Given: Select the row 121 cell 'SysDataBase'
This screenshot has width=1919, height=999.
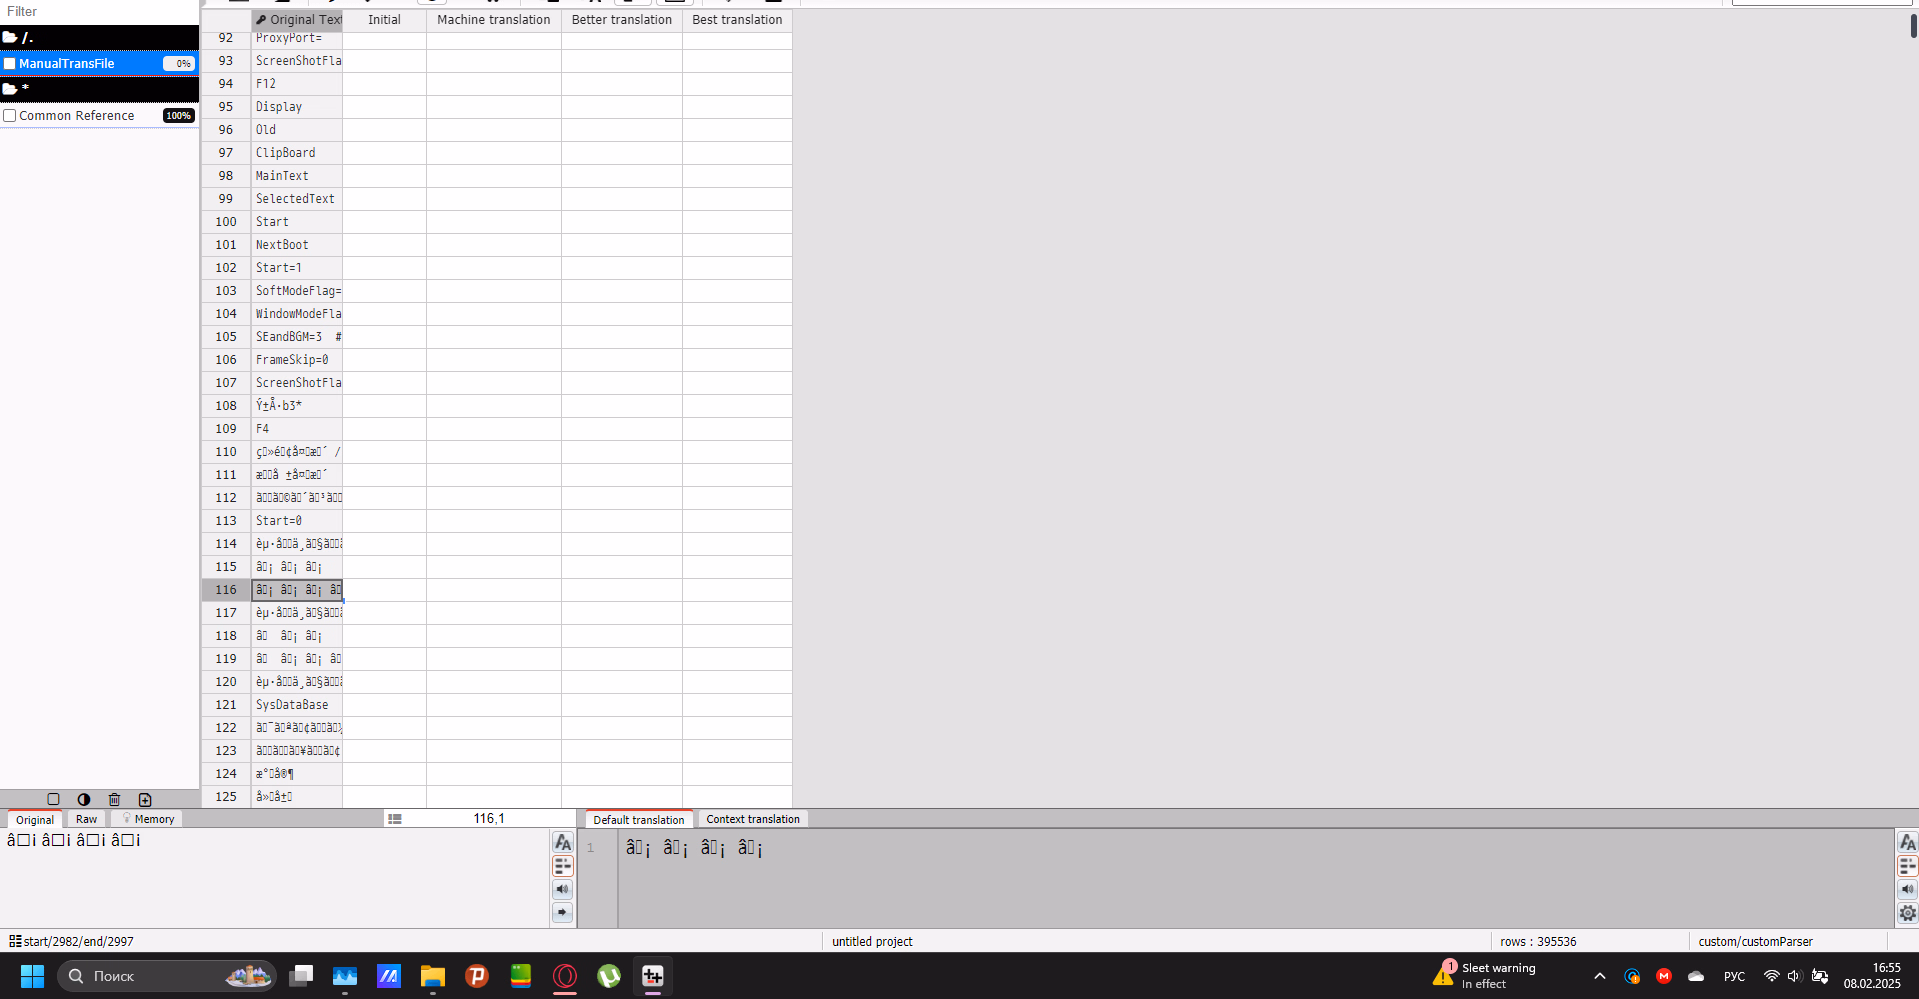Looking at the screenshot, I should tap(297, 705).
